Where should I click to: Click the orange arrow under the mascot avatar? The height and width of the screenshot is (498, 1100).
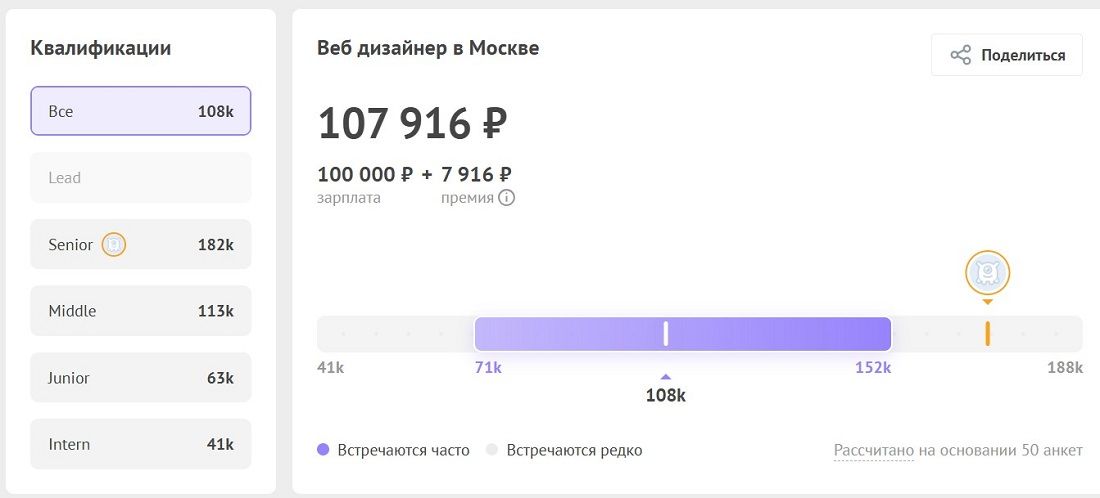pyautogui.click(x=987, y=302)
